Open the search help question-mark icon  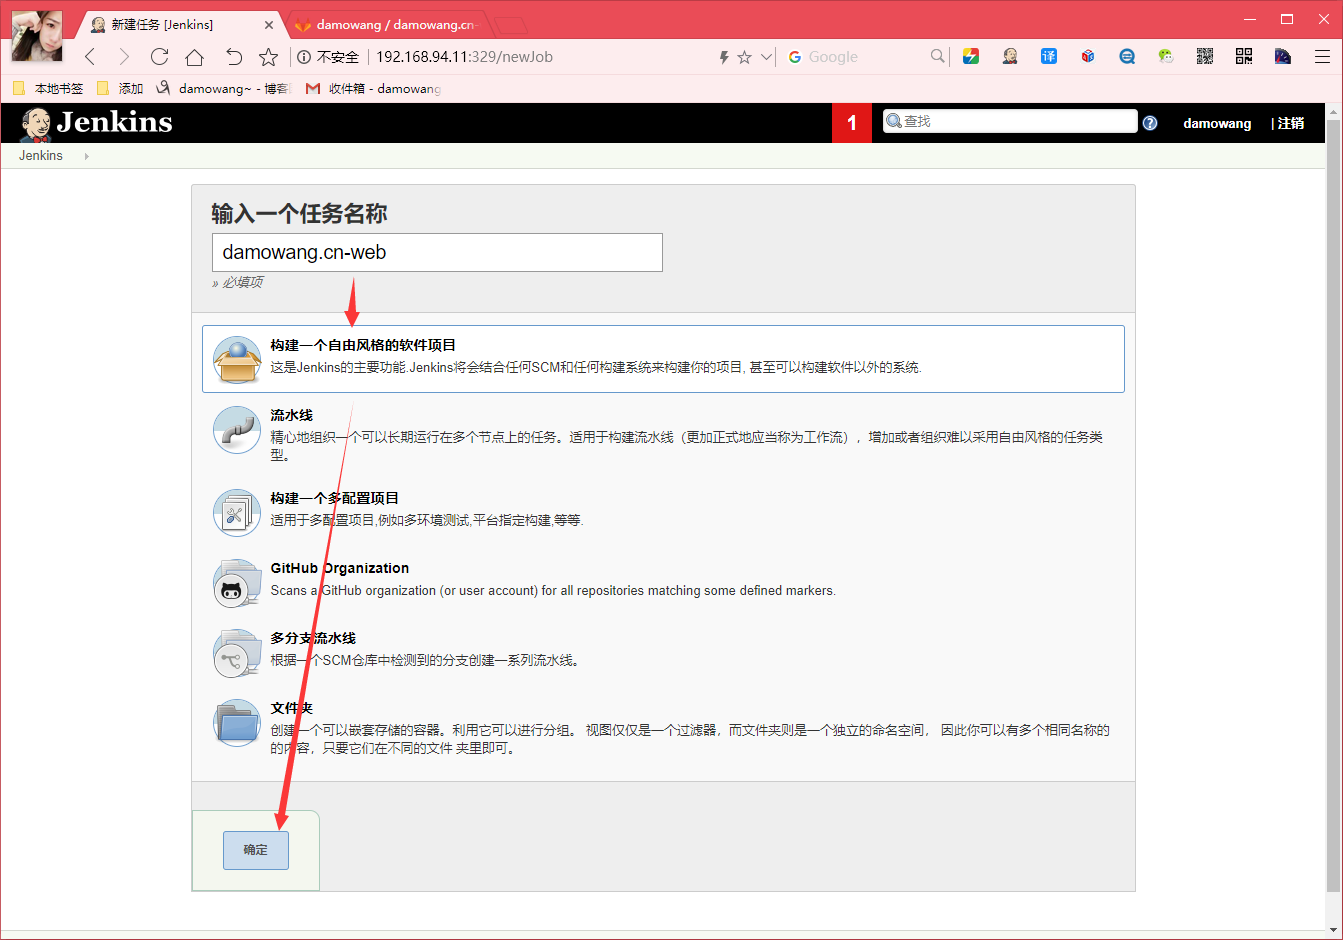pyautogui.click(x=1150, y=123)
